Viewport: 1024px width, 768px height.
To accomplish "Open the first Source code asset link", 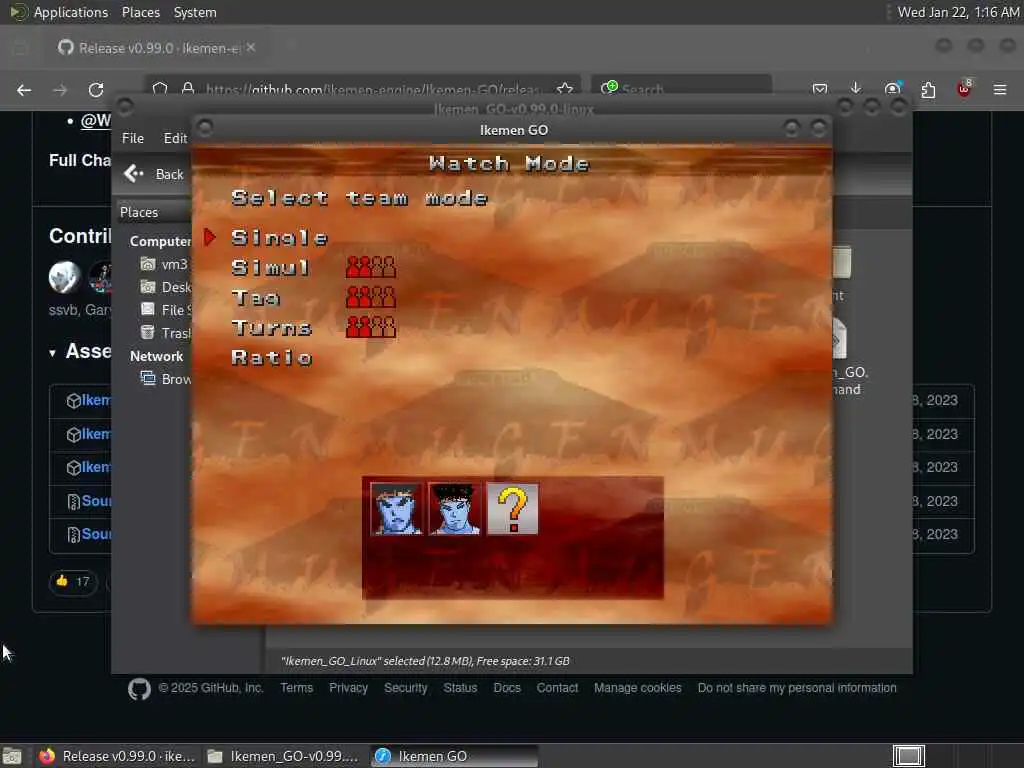I will [96, 501].
